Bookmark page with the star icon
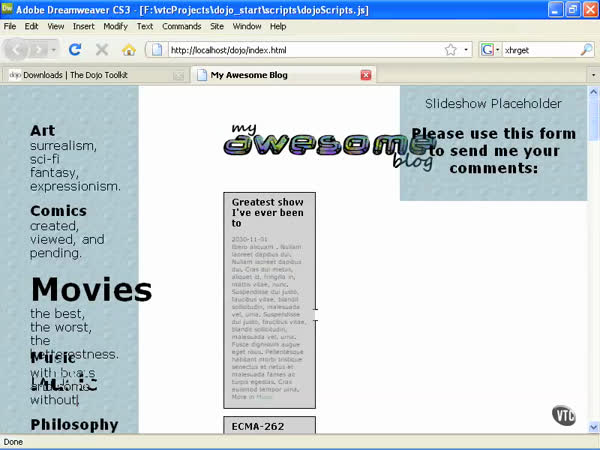The height and width of the screenshot is (450, 600). click(450, 49)
